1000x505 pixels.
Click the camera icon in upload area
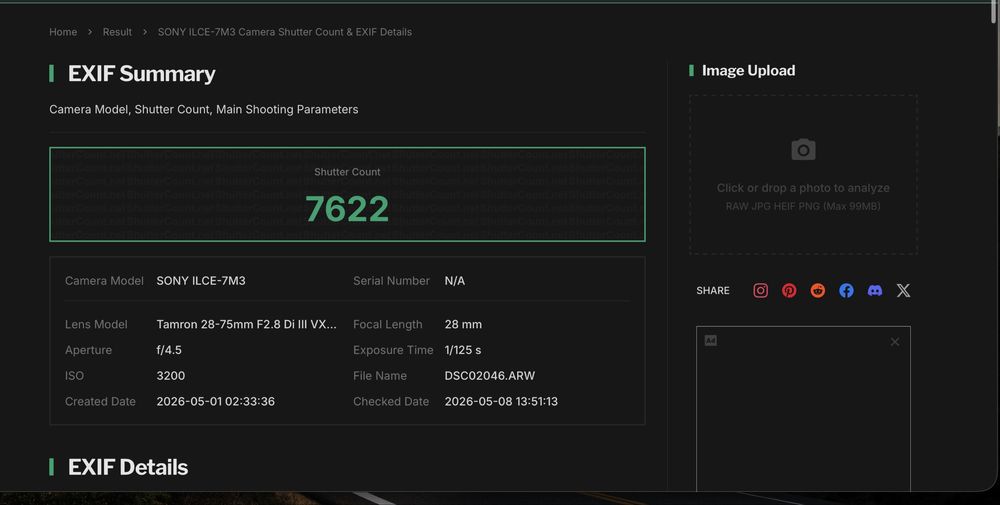[803, 150]
